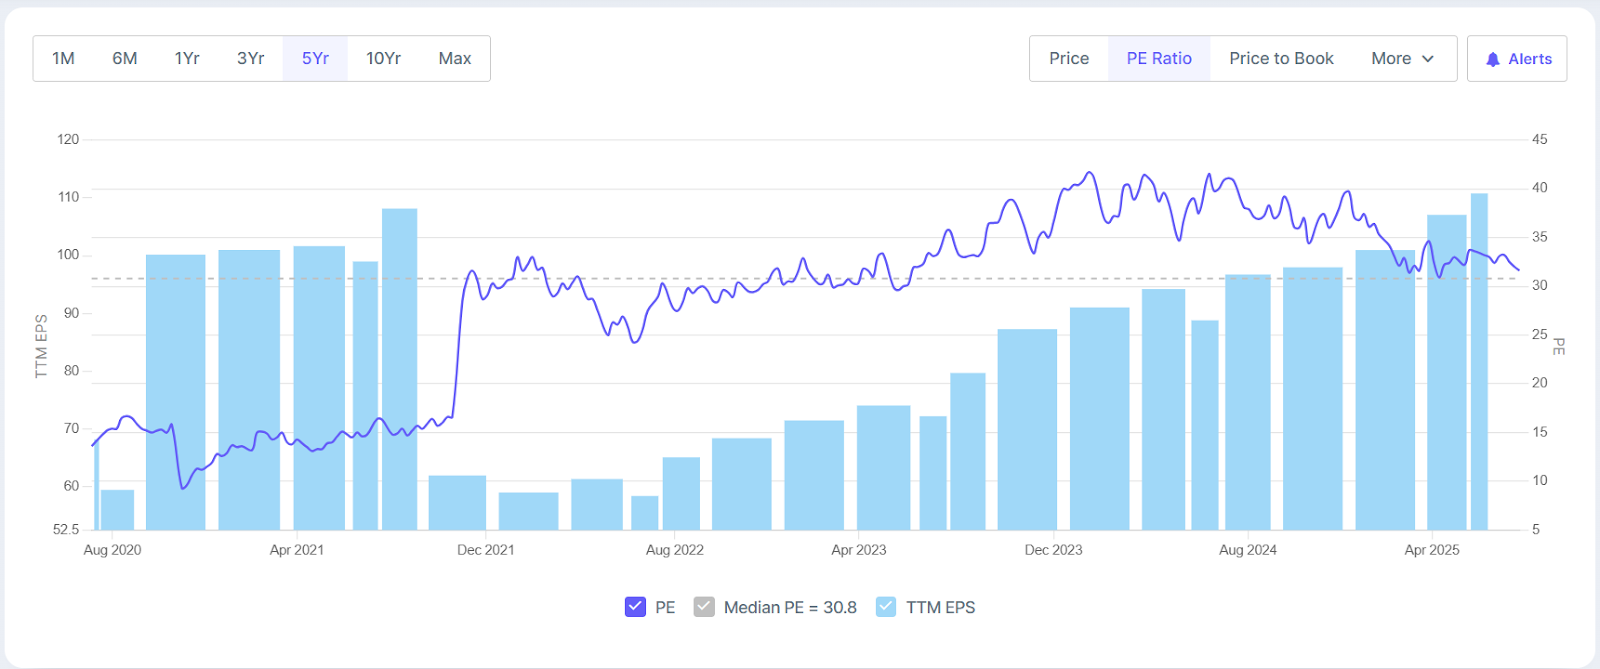The height and width of the screenshot is (669, 1600).
Task: Select the PE Ratio tab
Action: pos(1159,58)
